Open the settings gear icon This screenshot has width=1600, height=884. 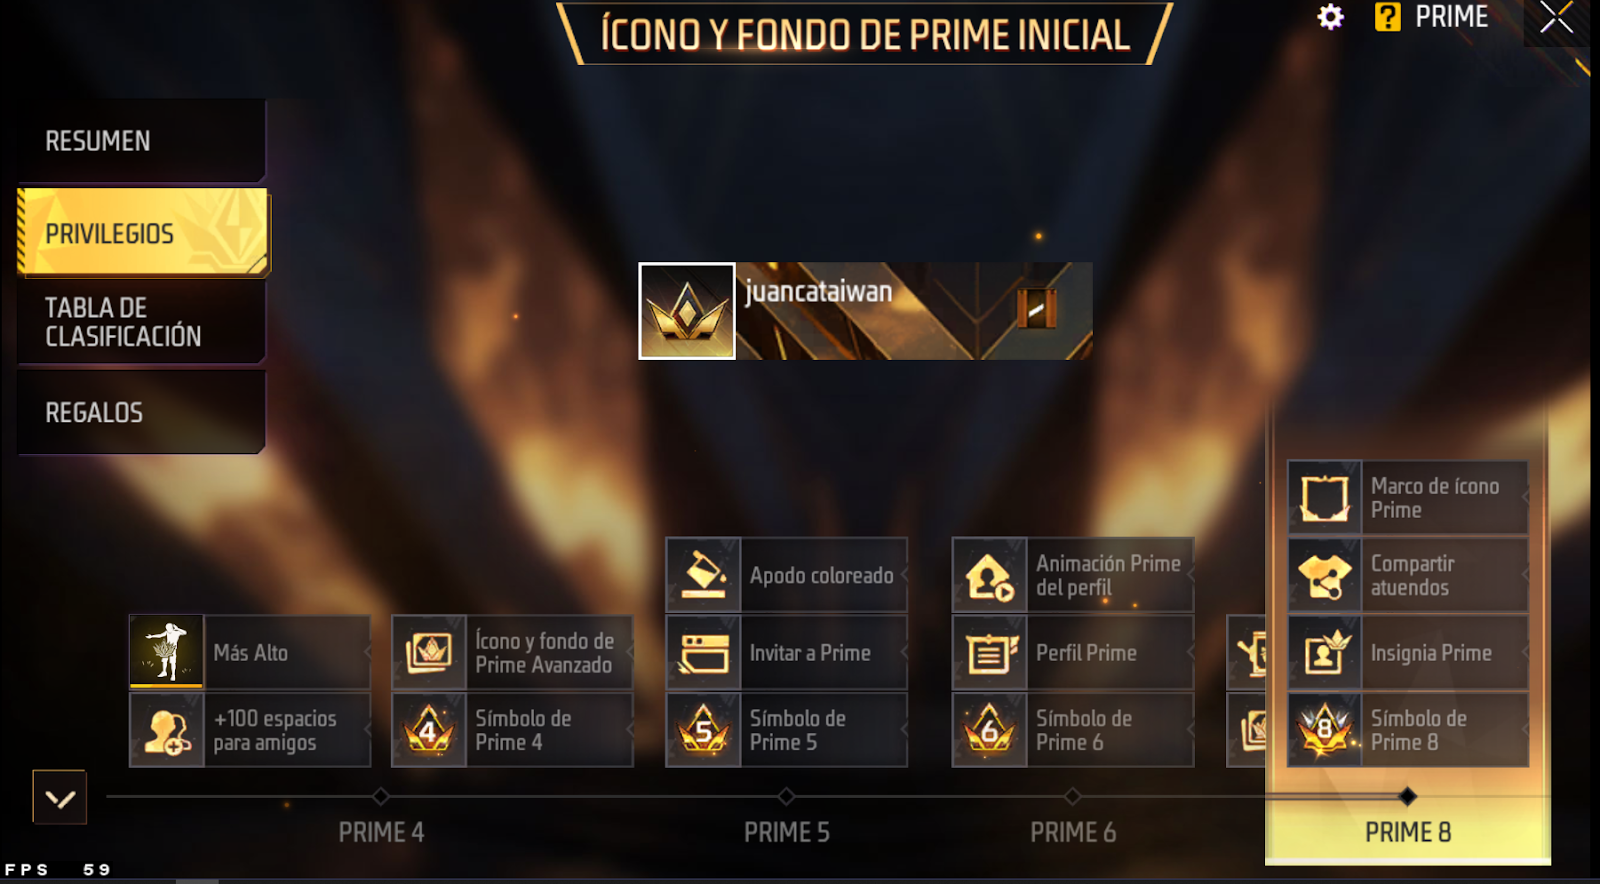1330,17
